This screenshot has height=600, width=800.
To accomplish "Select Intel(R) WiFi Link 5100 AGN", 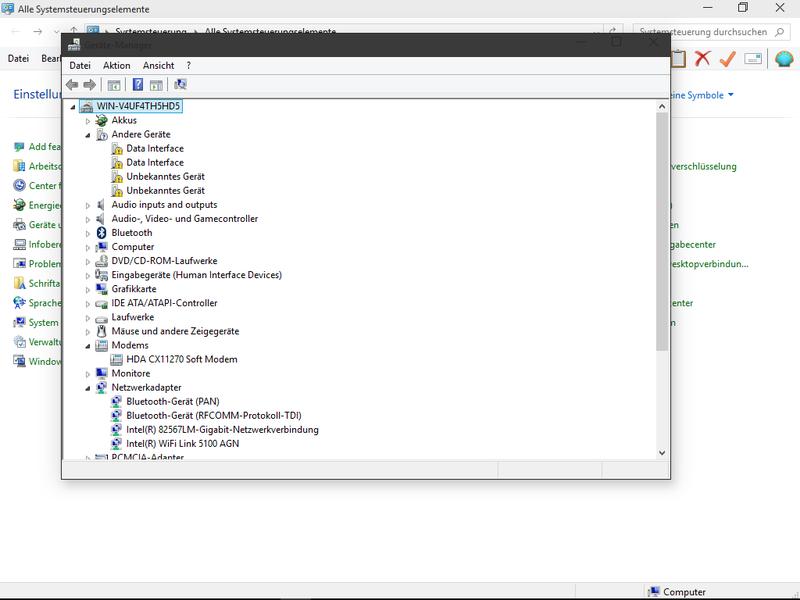I will click(182, 444).
